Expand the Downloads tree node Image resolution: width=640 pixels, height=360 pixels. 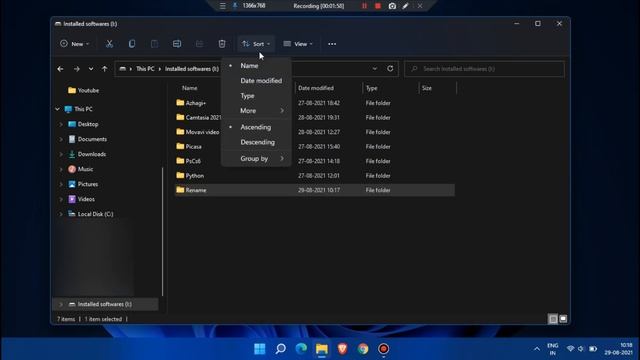point(61,154)
